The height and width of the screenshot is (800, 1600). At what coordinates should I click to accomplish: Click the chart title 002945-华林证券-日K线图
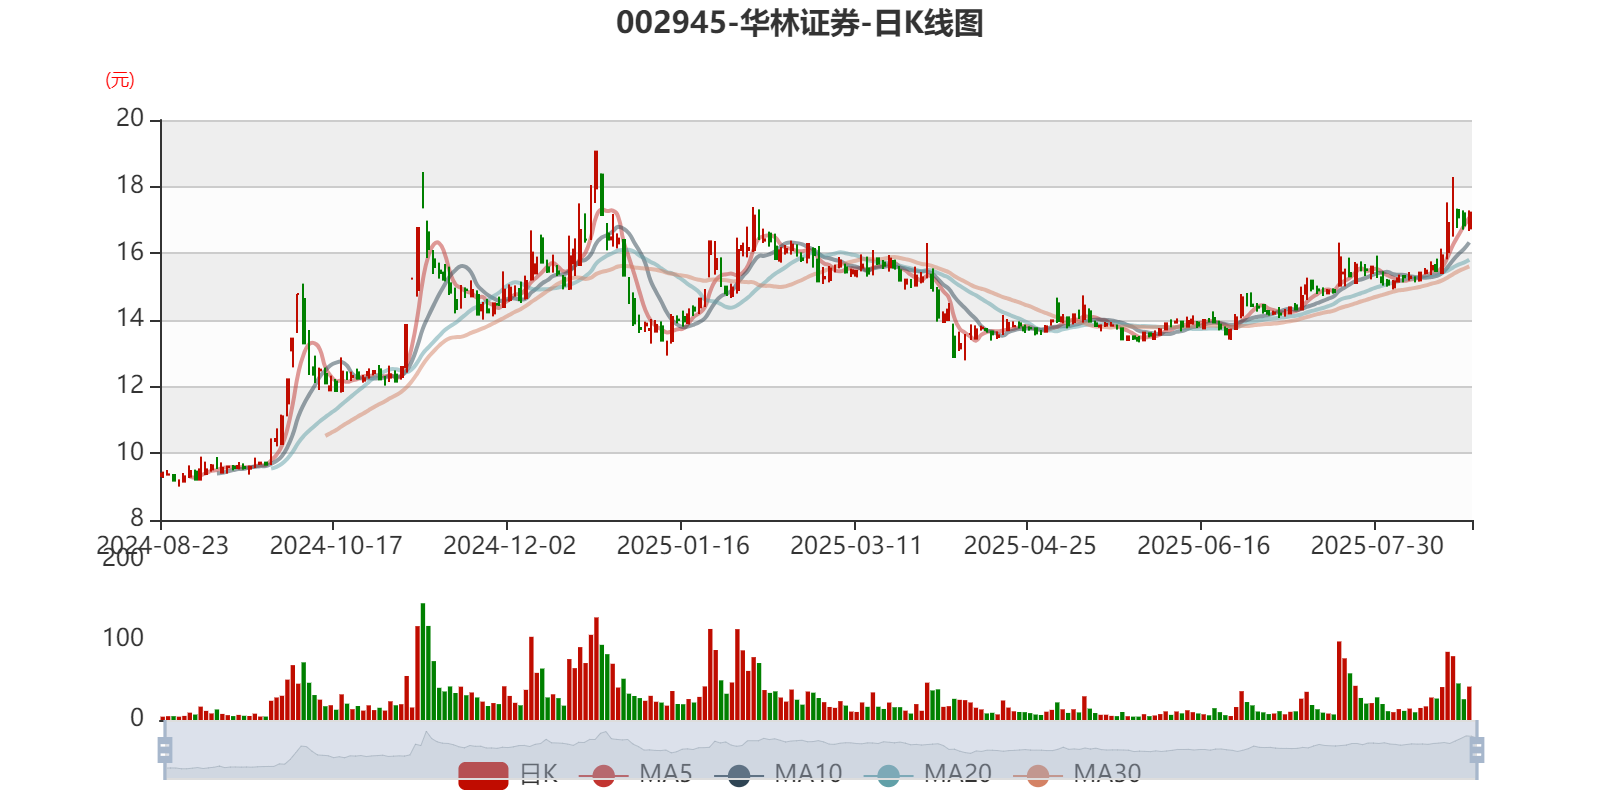800,22
